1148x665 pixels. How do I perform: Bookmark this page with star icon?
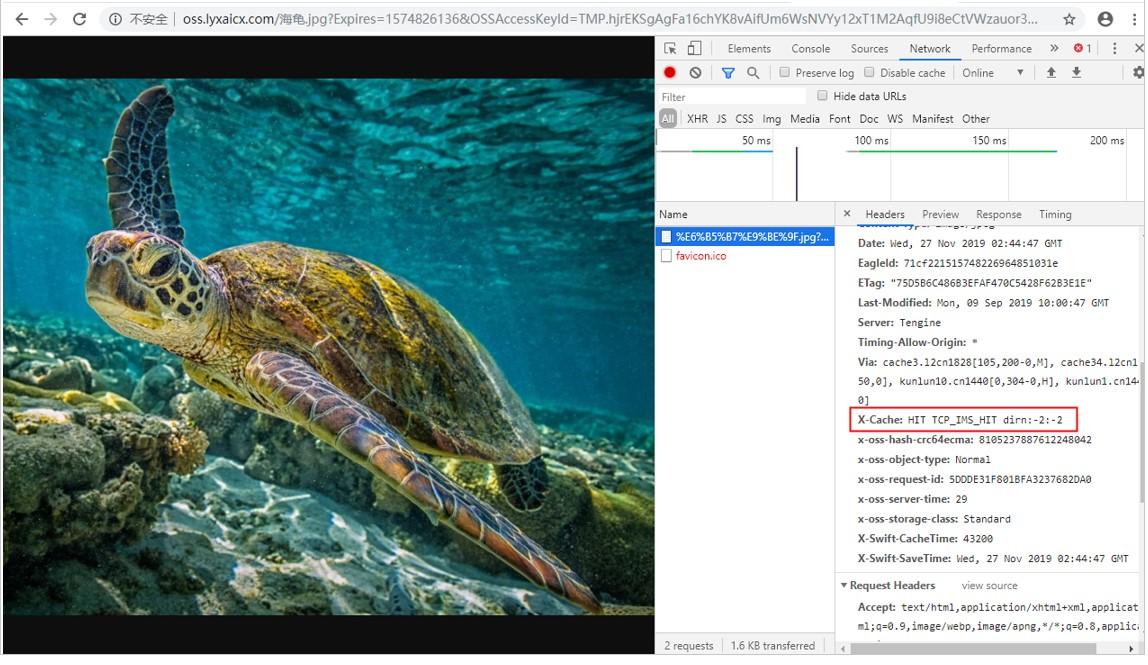coord(1069,19)
